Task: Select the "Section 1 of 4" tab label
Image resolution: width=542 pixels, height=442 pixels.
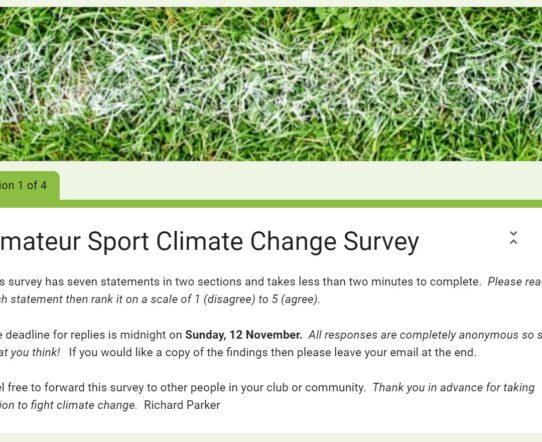Action: 23,186
